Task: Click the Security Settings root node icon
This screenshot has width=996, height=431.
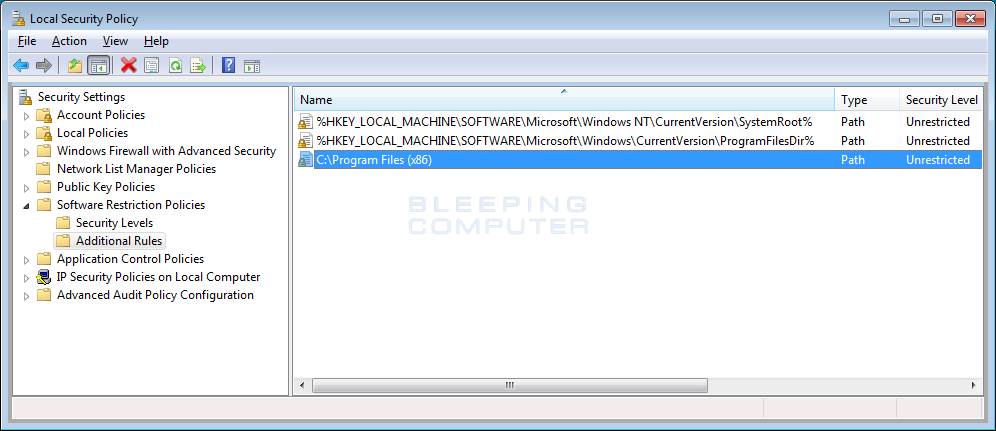Action: tap(25, 97)
